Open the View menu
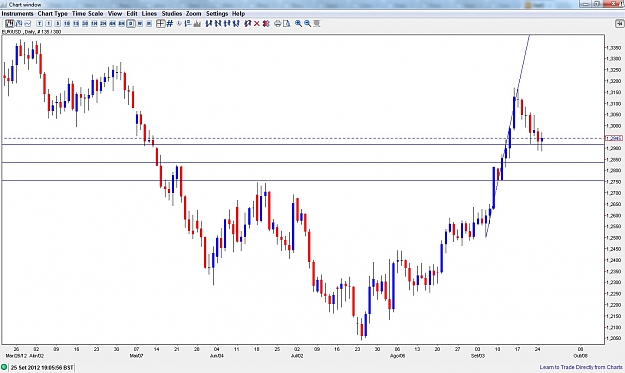 point(115,14)
